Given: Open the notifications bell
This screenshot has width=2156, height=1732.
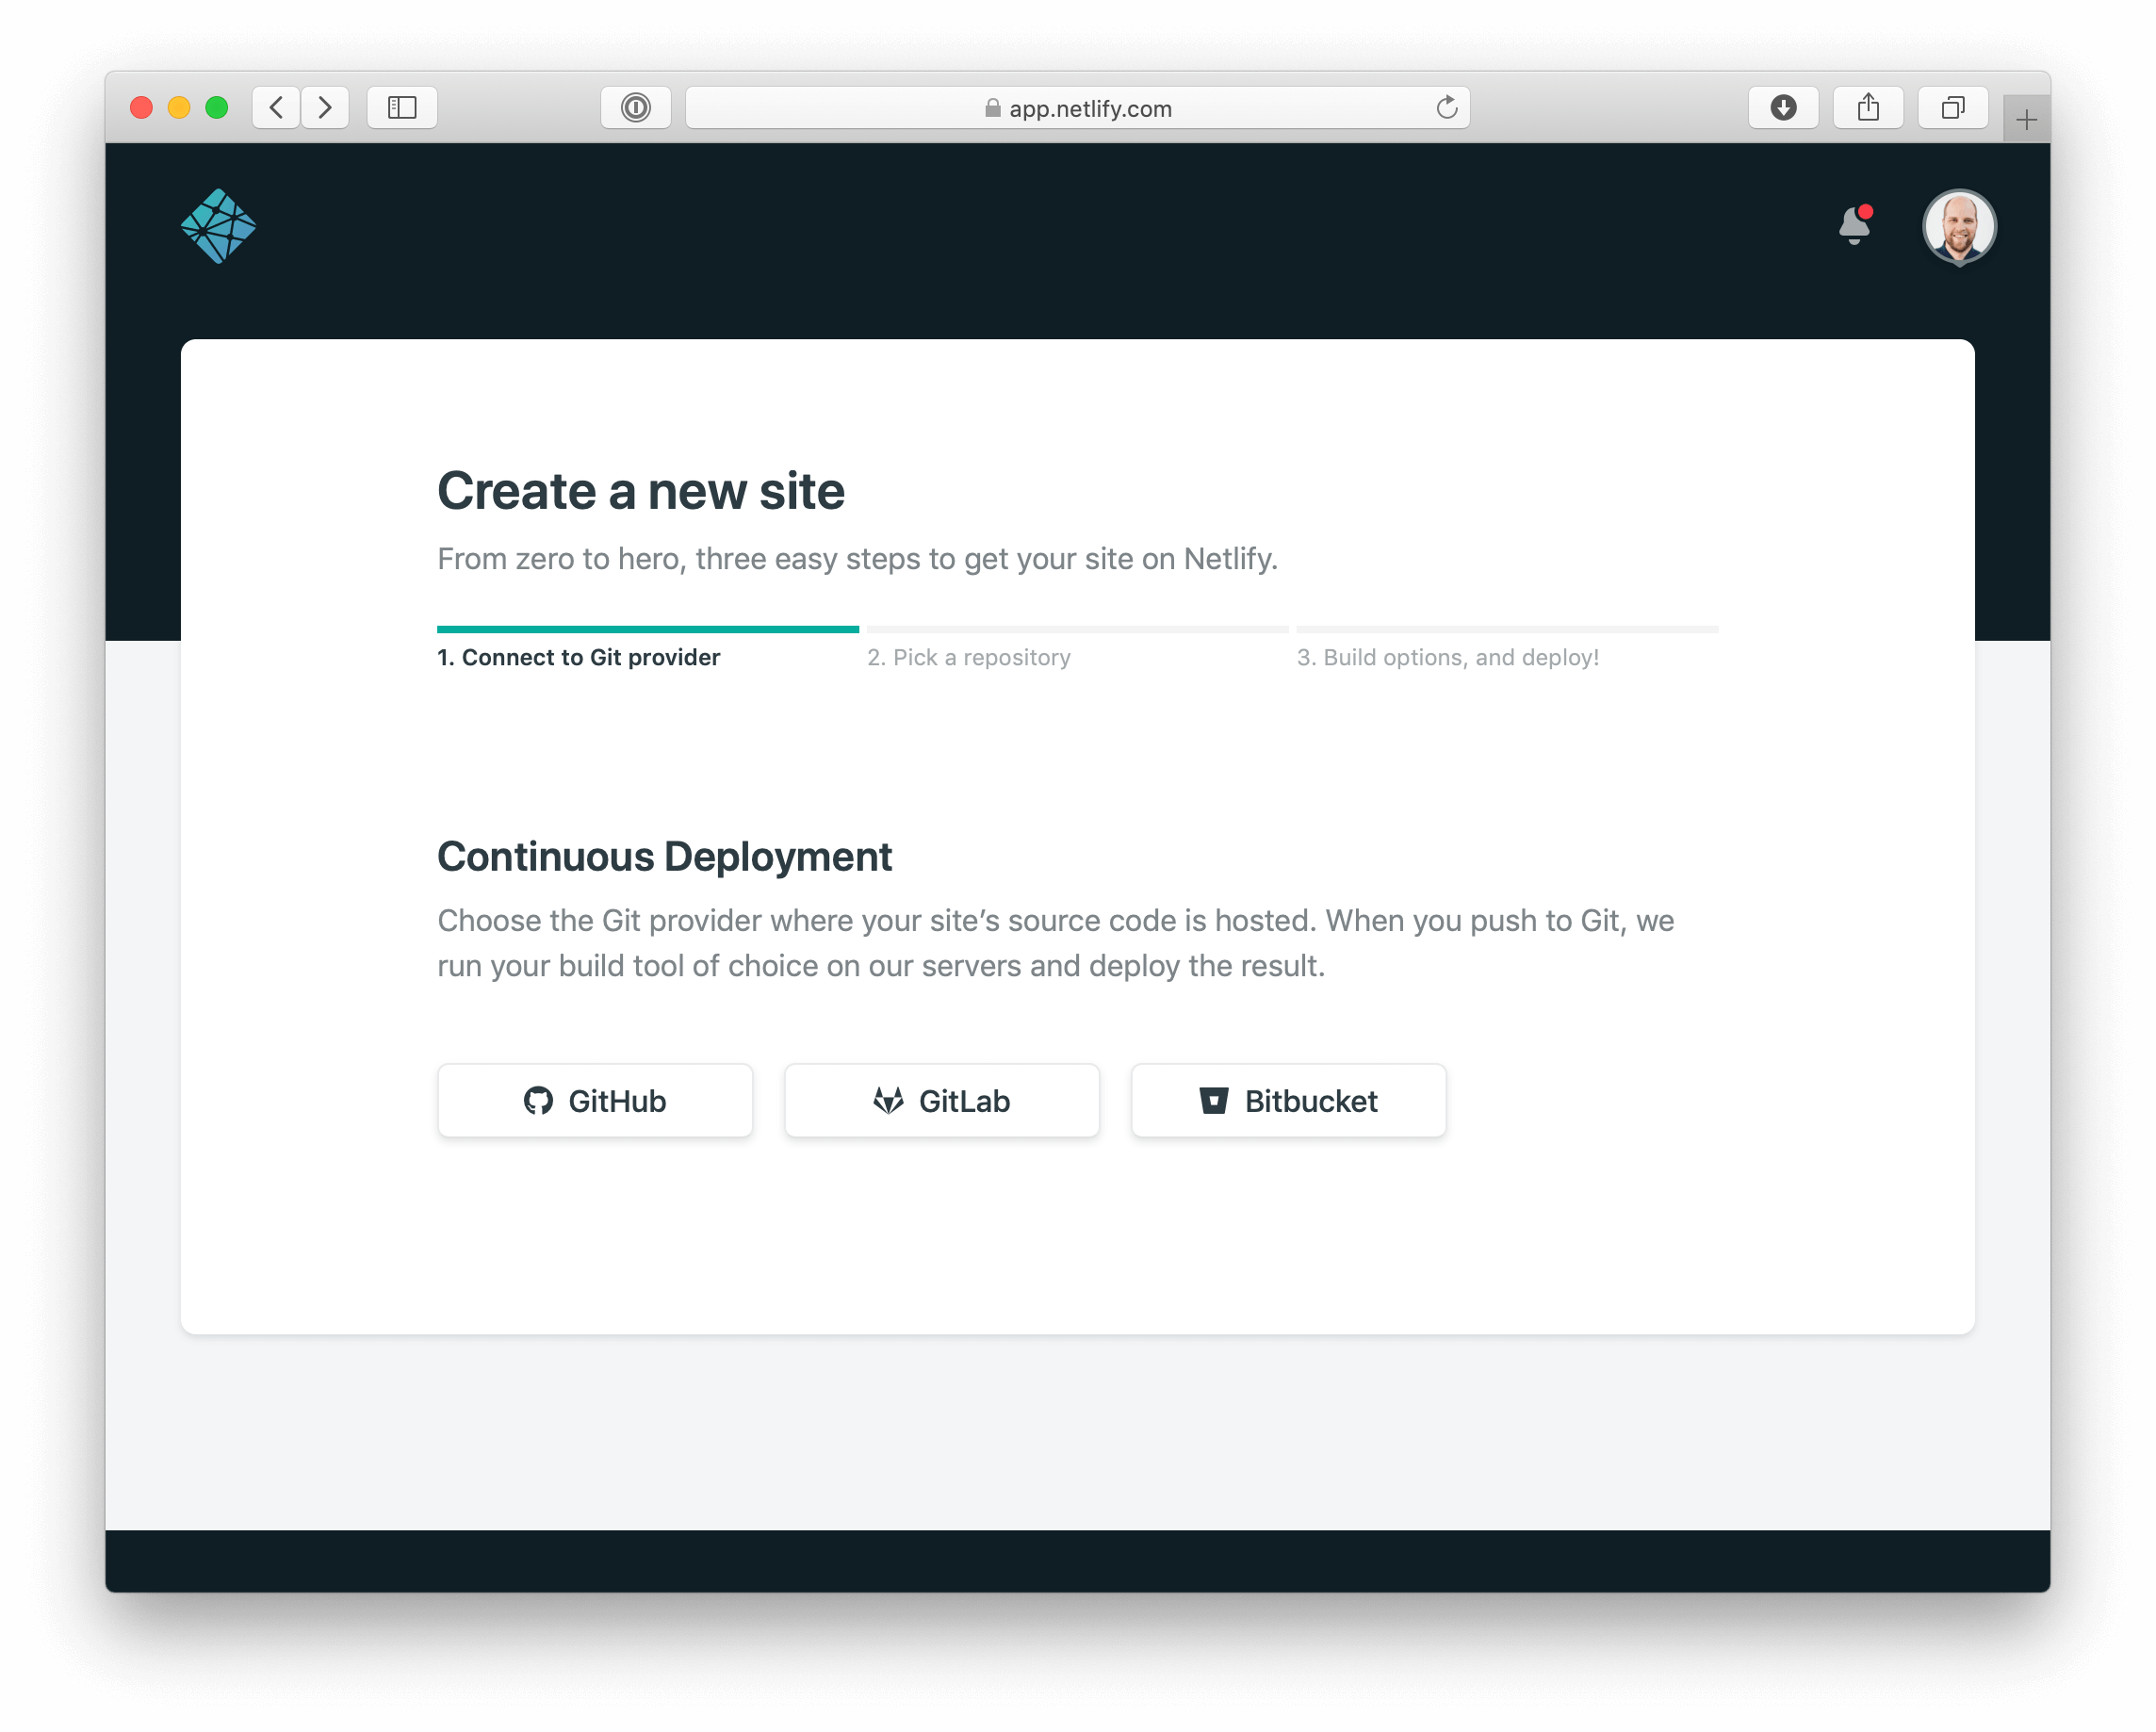Looking at the screenshot, I should pos(1855,225).
